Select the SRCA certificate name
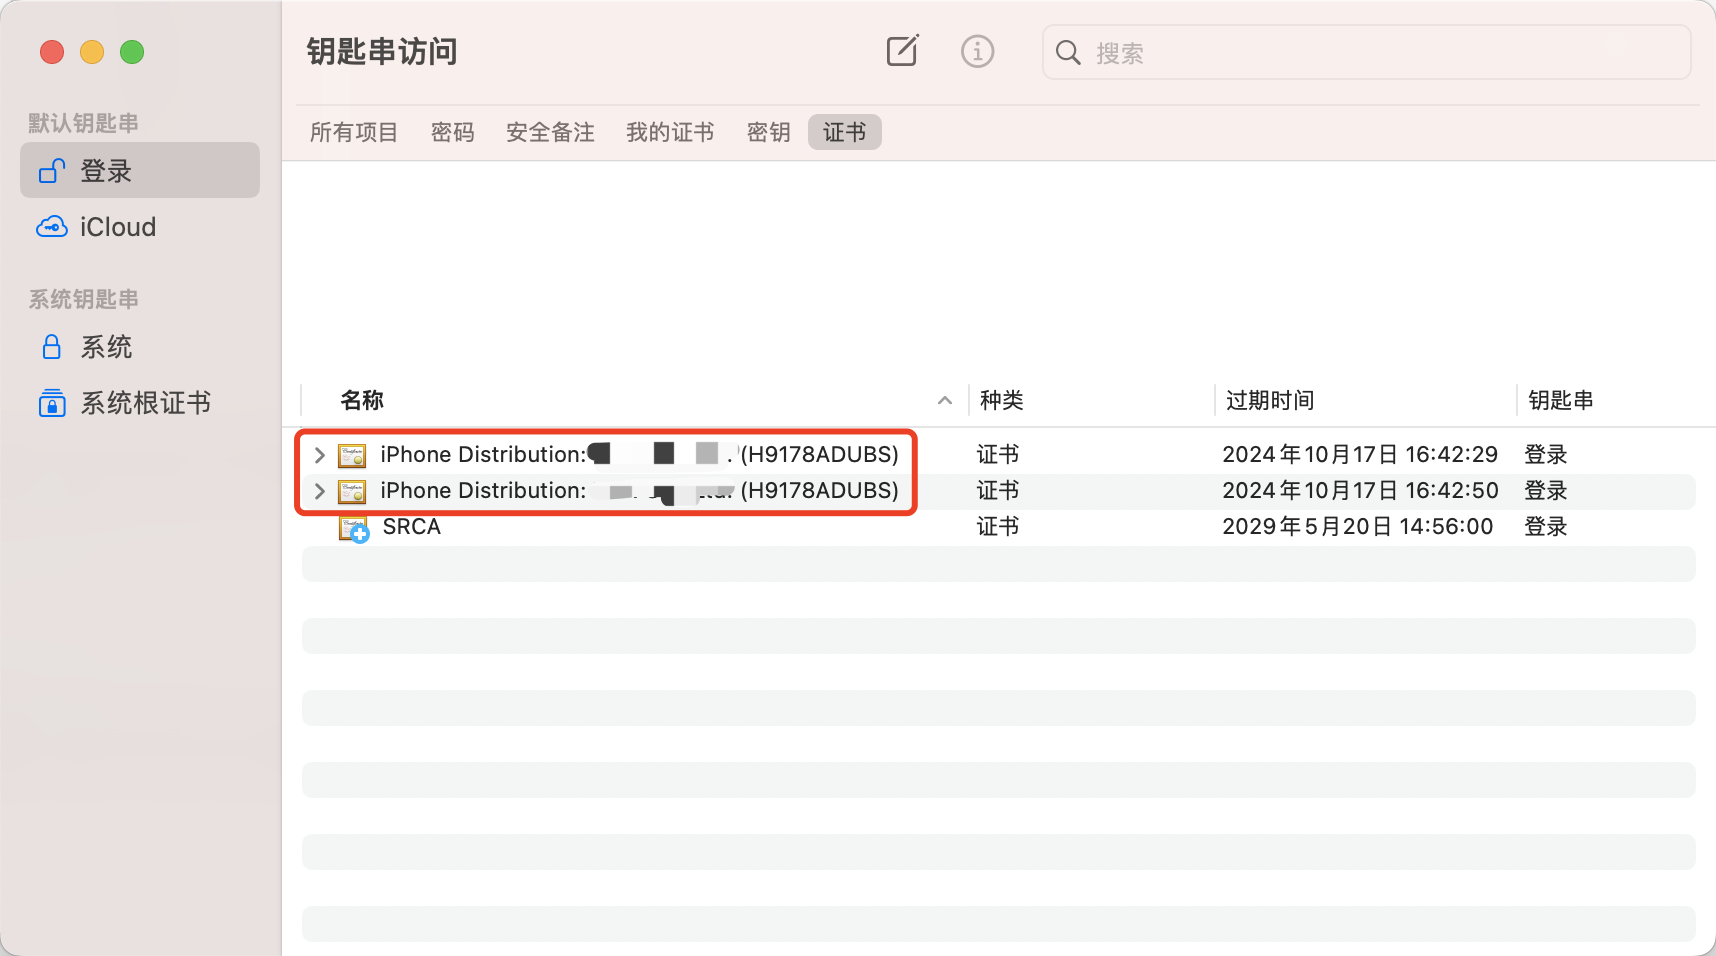The image size is (1716, 956). click(412, 527)
